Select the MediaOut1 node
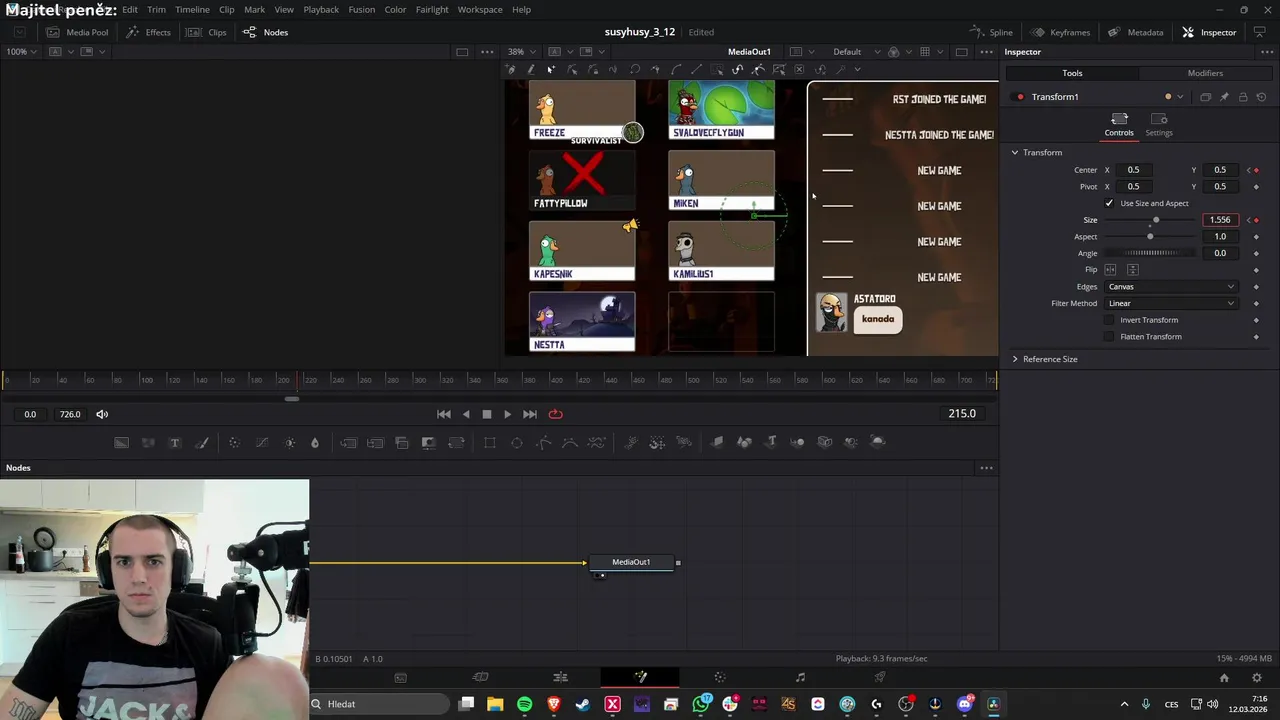 coord(631,562)
